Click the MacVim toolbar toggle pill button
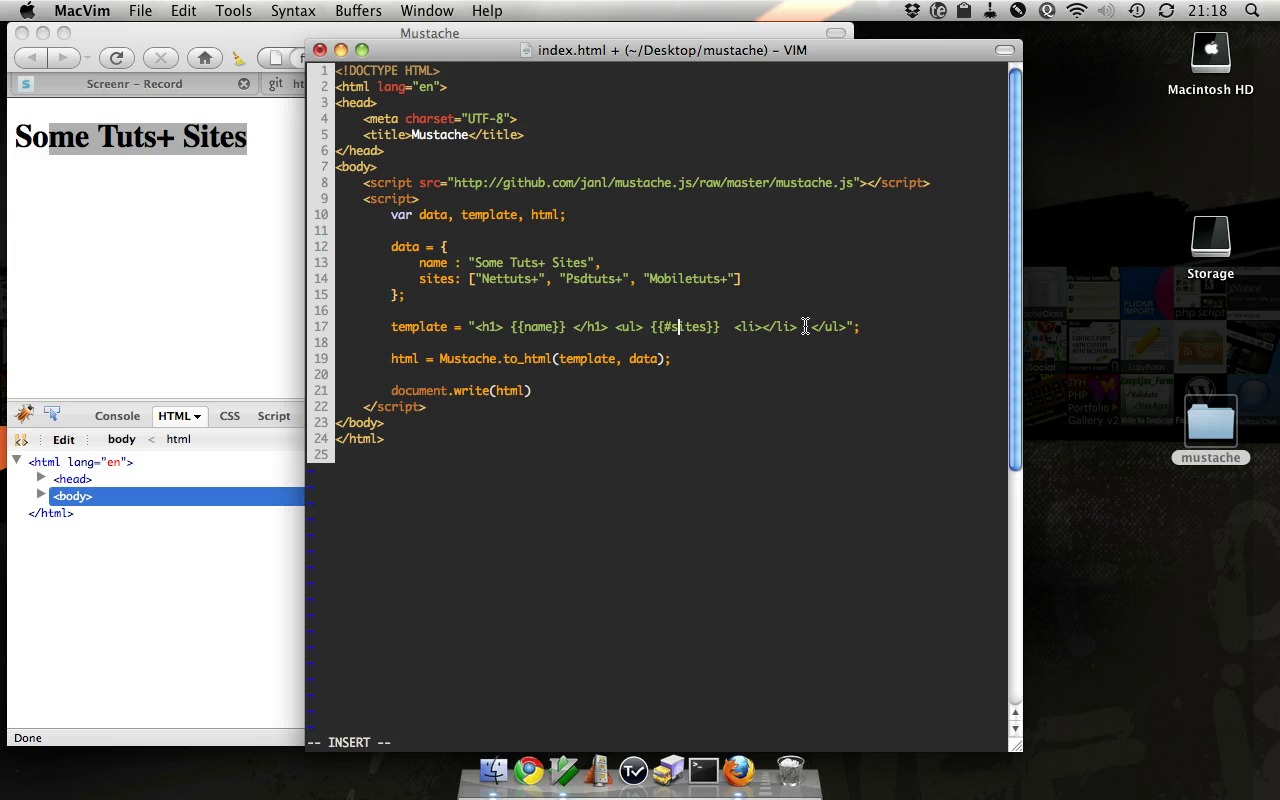 point(1005,50)
